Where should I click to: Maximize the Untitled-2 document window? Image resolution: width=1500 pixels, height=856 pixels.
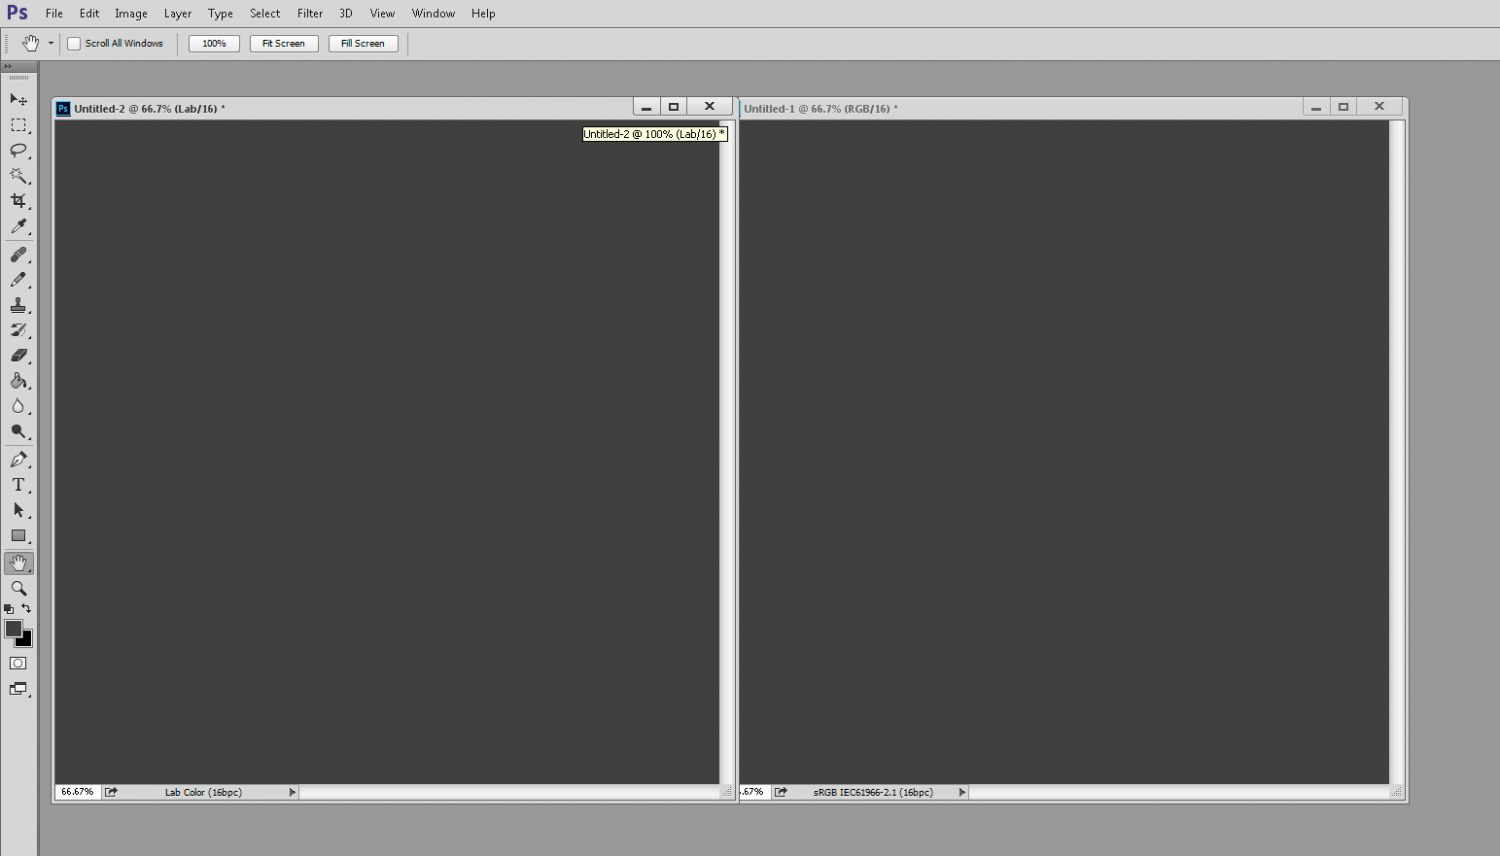click(x=674, y=107)
